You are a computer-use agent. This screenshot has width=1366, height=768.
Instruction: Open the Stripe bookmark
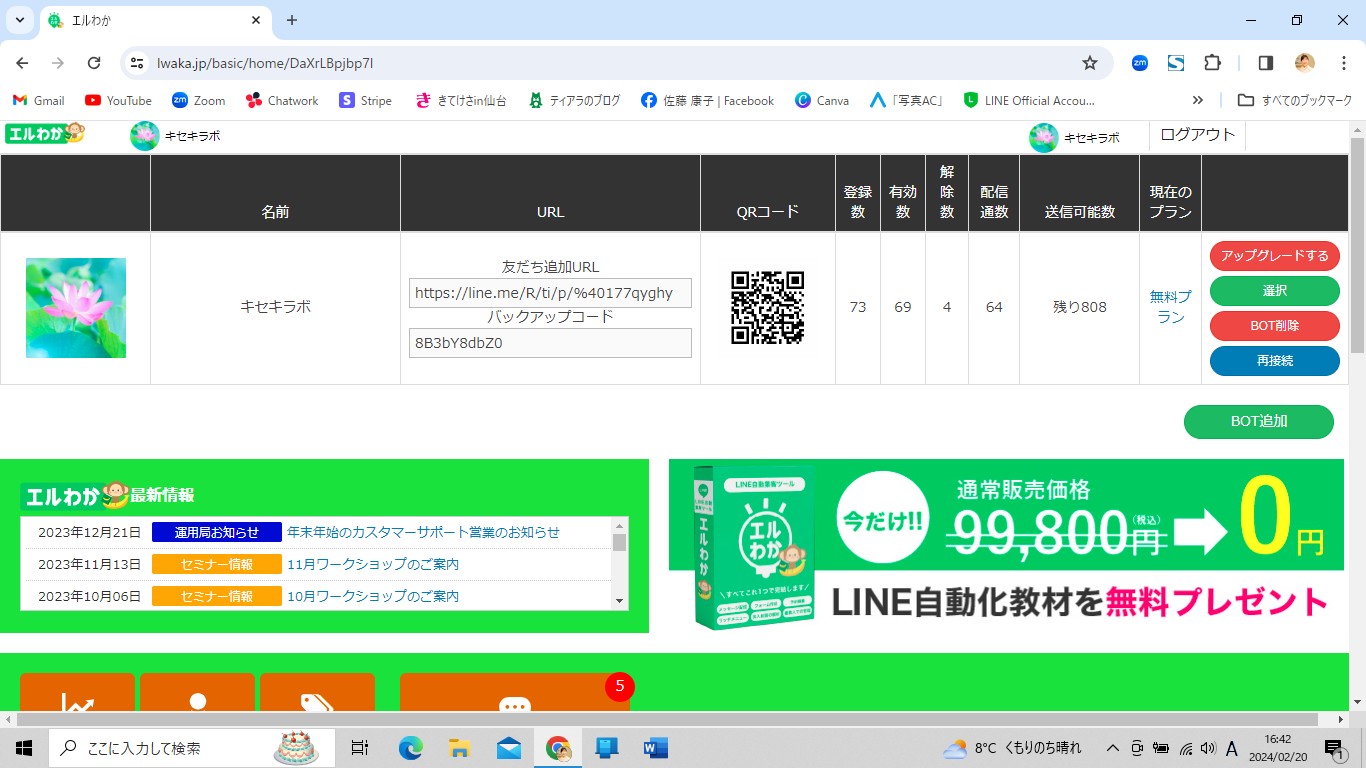[x=365, y=100]
